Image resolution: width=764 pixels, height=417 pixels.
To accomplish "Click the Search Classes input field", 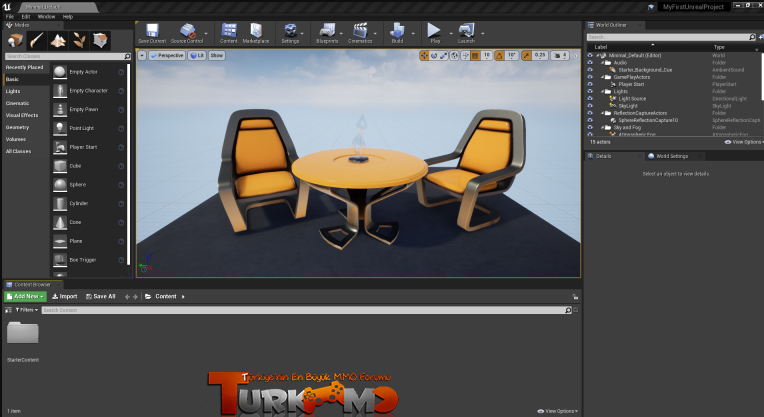I will (68, 57).
